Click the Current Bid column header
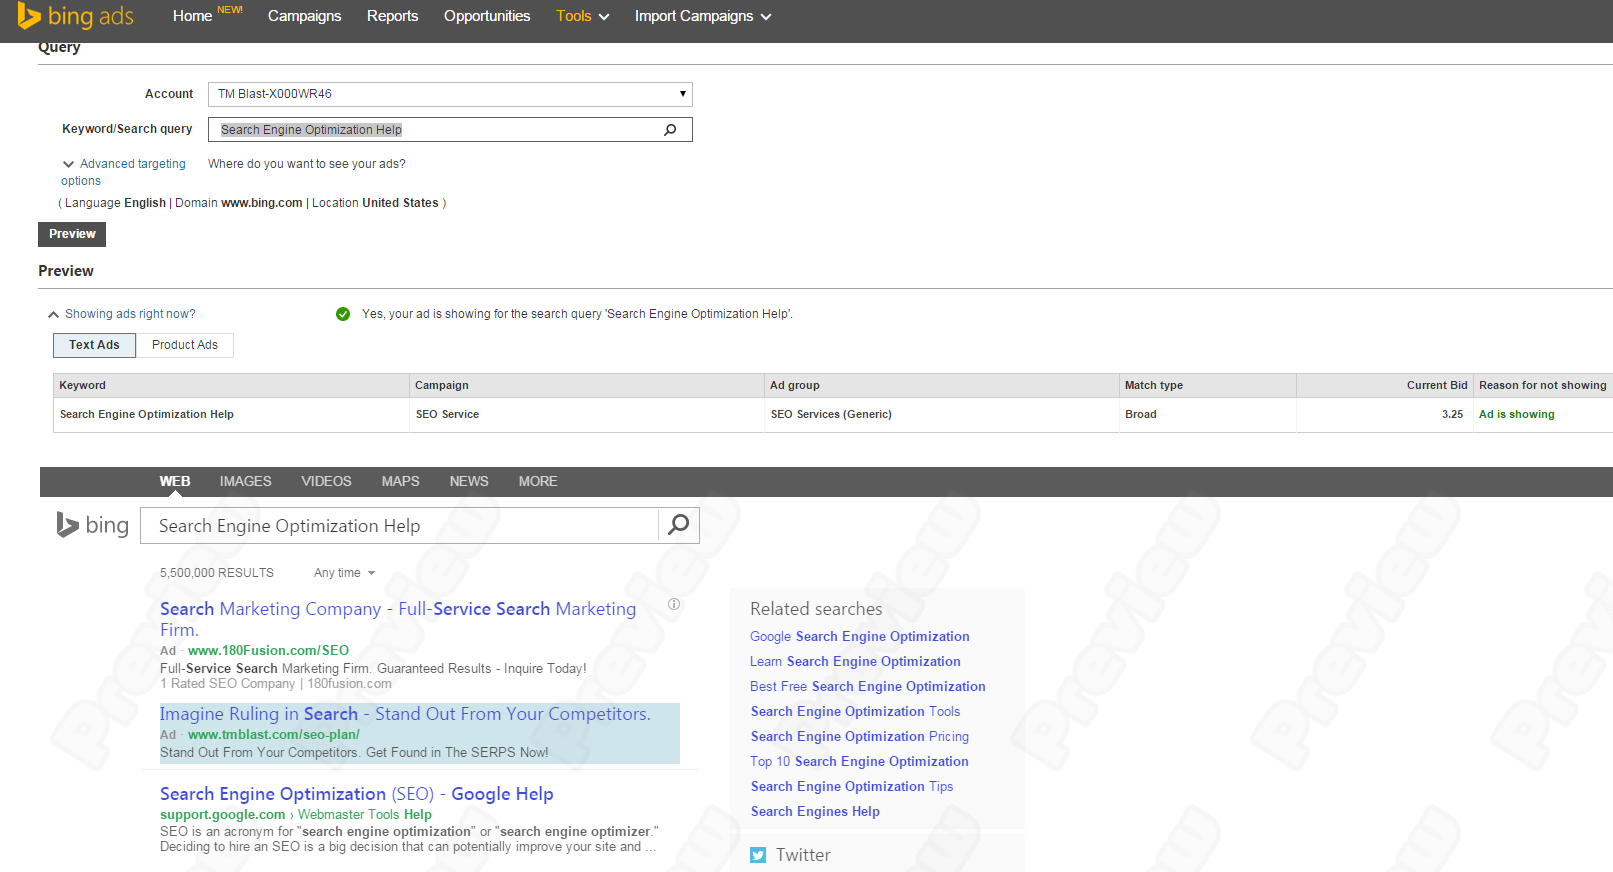The width and height of the screenshot is (1613, 872). 1385,385
